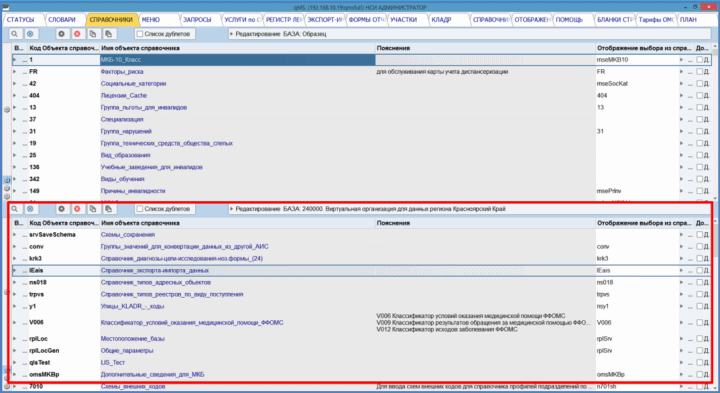Click the red delete icon in upper toolbar

point(77,34)
